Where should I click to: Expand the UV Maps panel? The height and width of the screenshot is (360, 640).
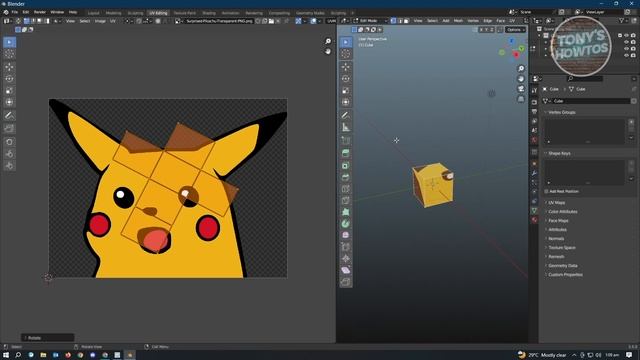[x=556, y=203]
